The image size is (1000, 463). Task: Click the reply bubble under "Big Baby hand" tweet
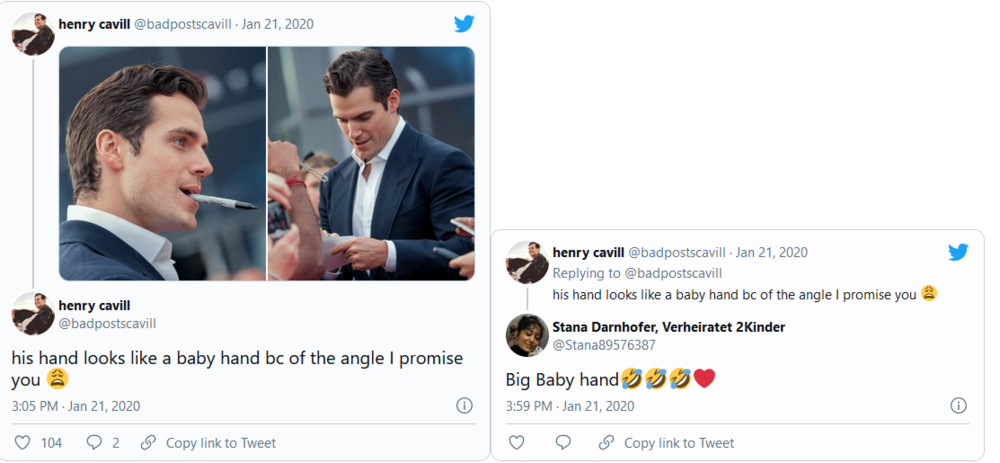coord(563,443)
